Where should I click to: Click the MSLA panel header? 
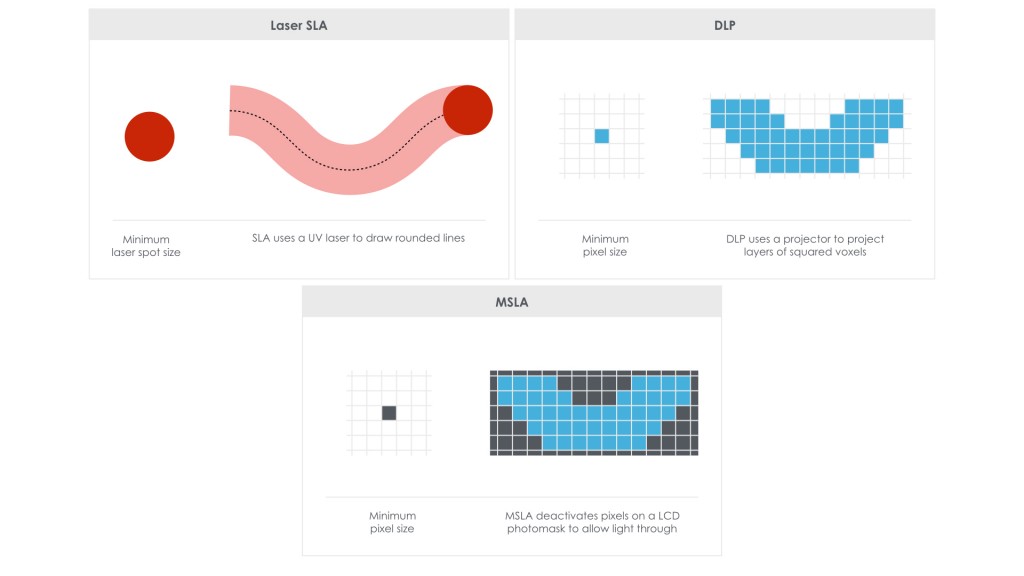pyautogui.click(x=511, y=302)
